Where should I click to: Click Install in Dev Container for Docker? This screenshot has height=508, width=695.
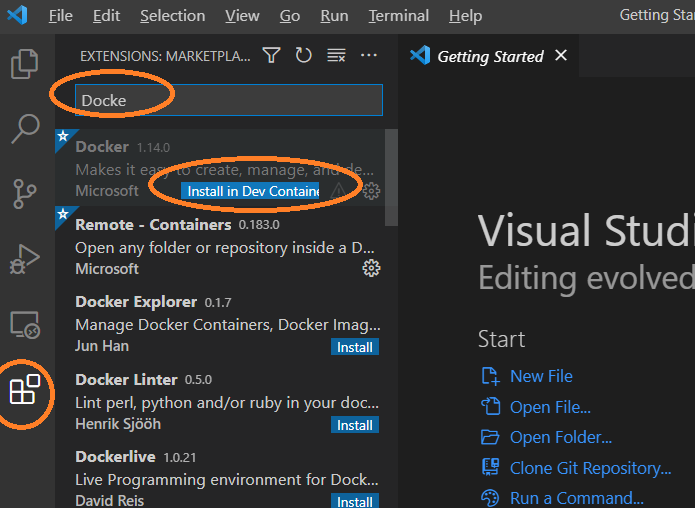250,191
